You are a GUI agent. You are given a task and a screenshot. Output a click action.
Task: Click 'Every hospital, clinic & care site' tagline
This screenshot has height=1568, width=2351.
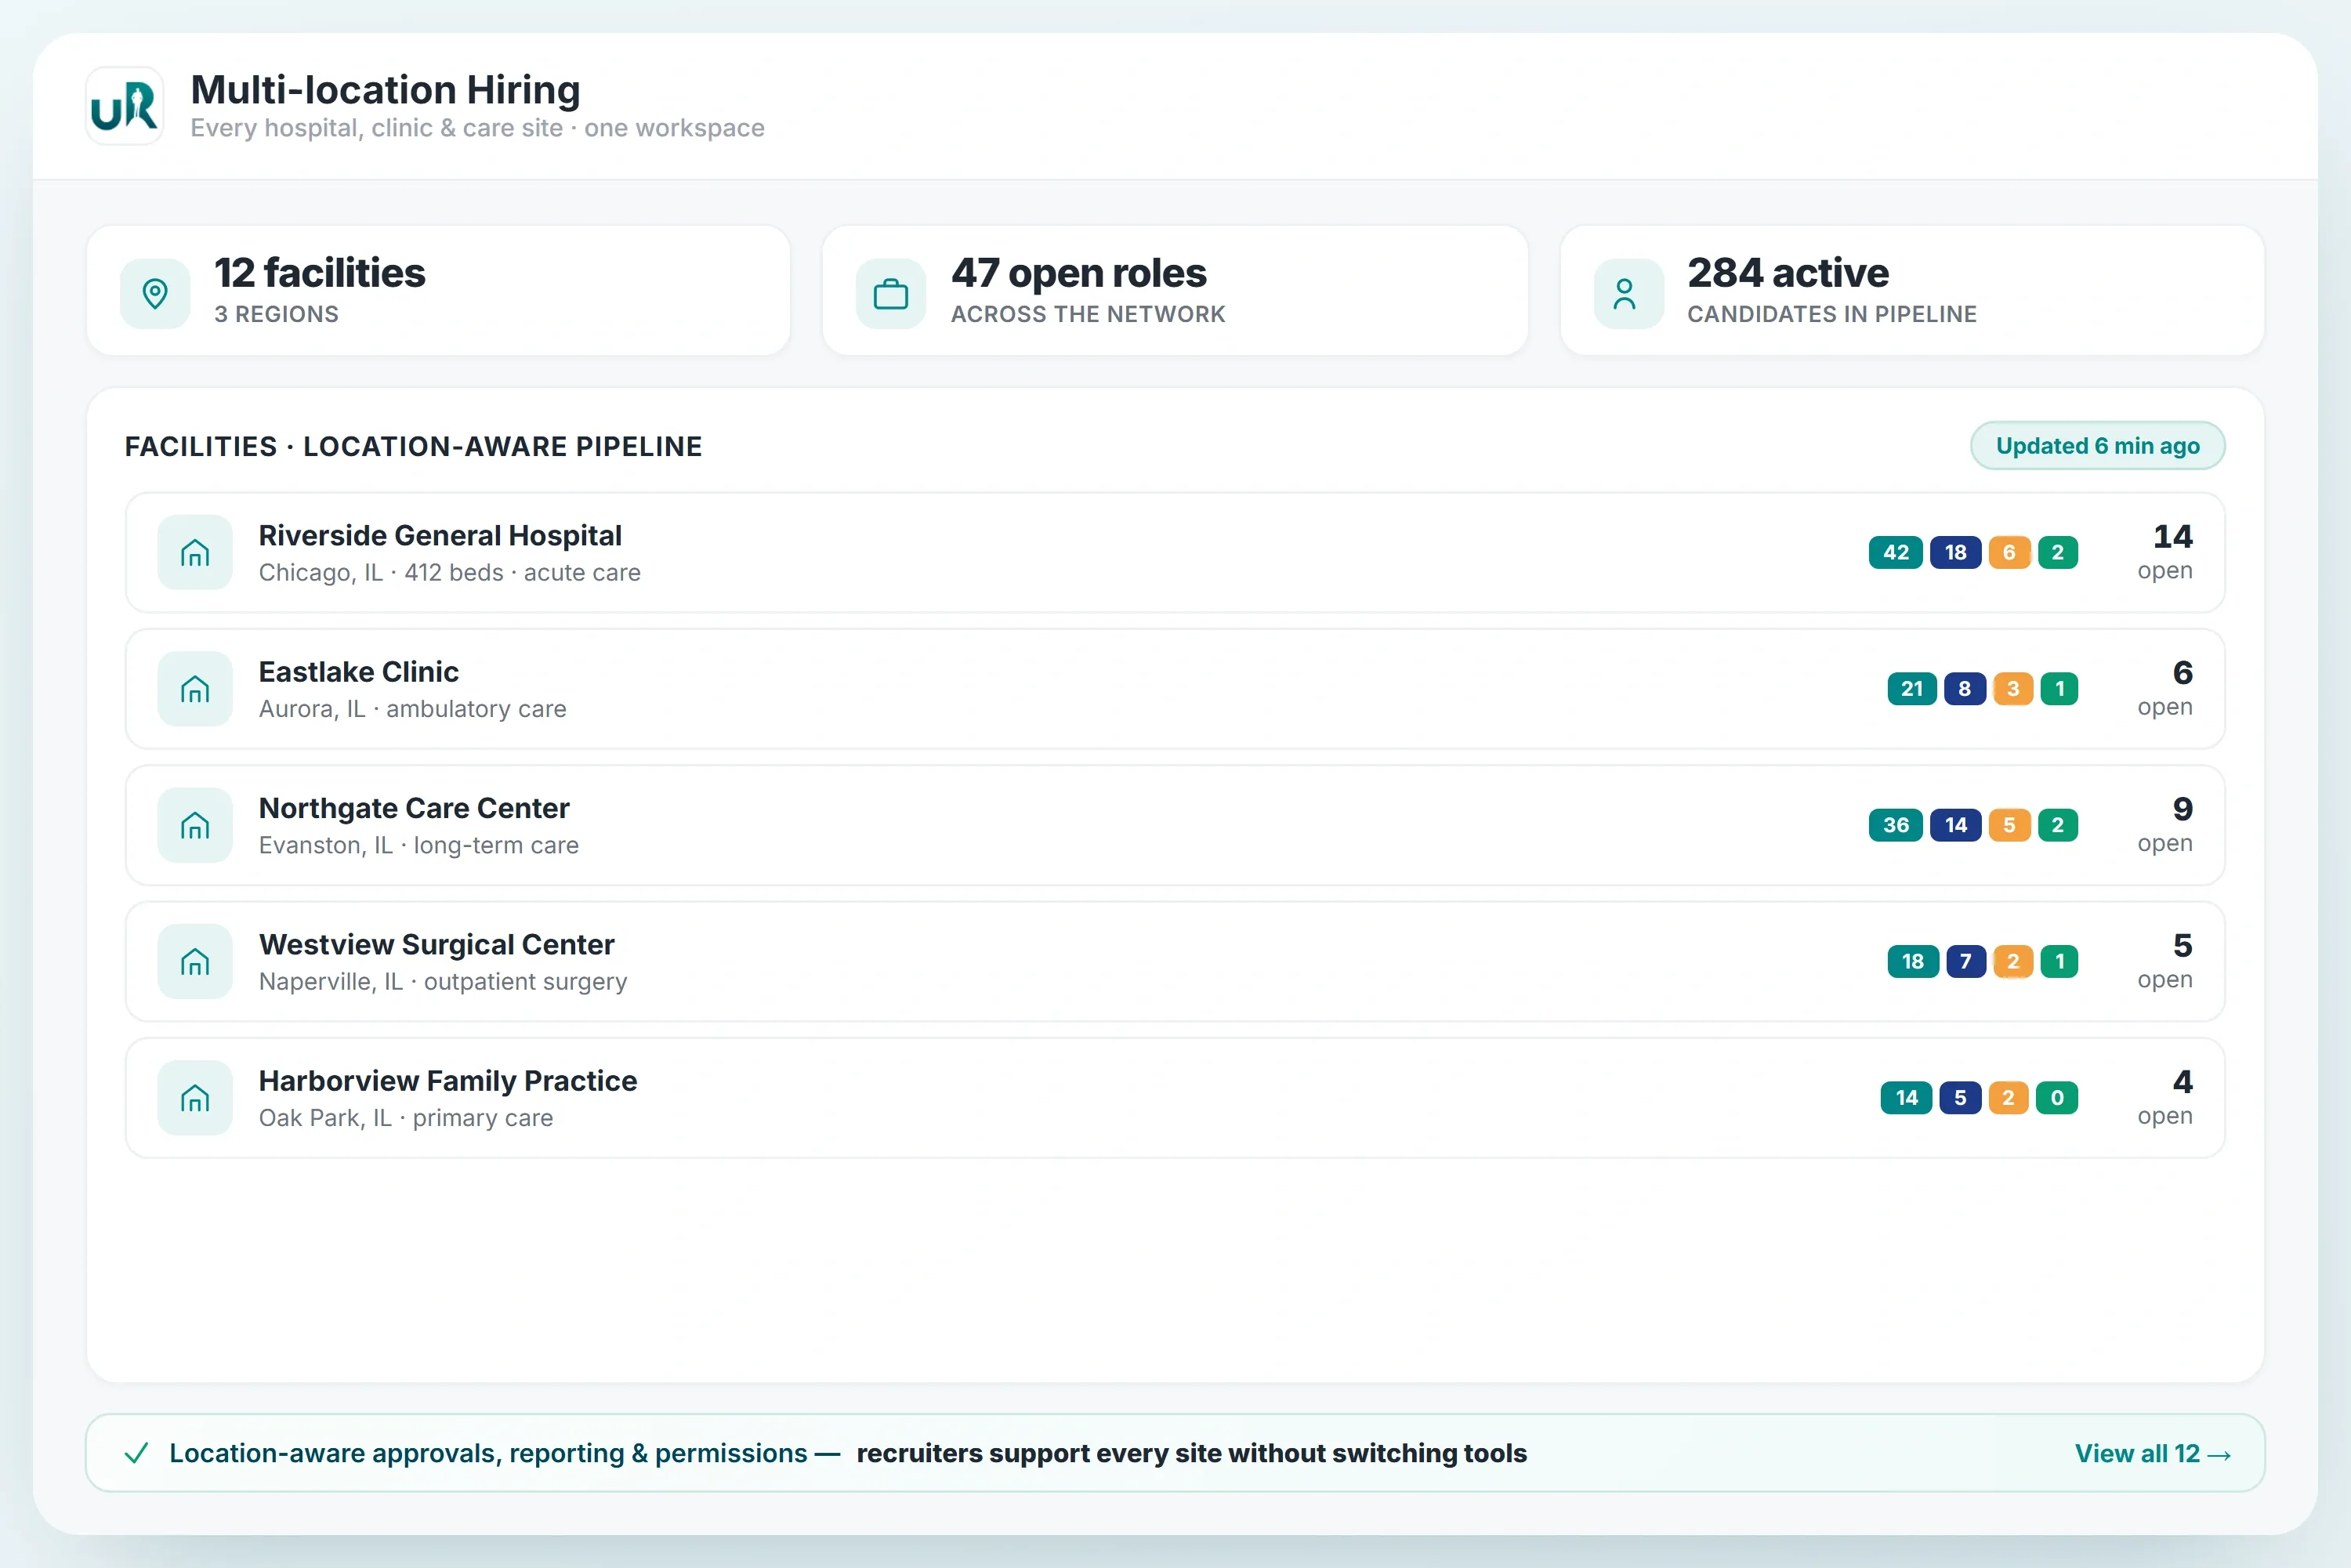click(x=376, y=128)
